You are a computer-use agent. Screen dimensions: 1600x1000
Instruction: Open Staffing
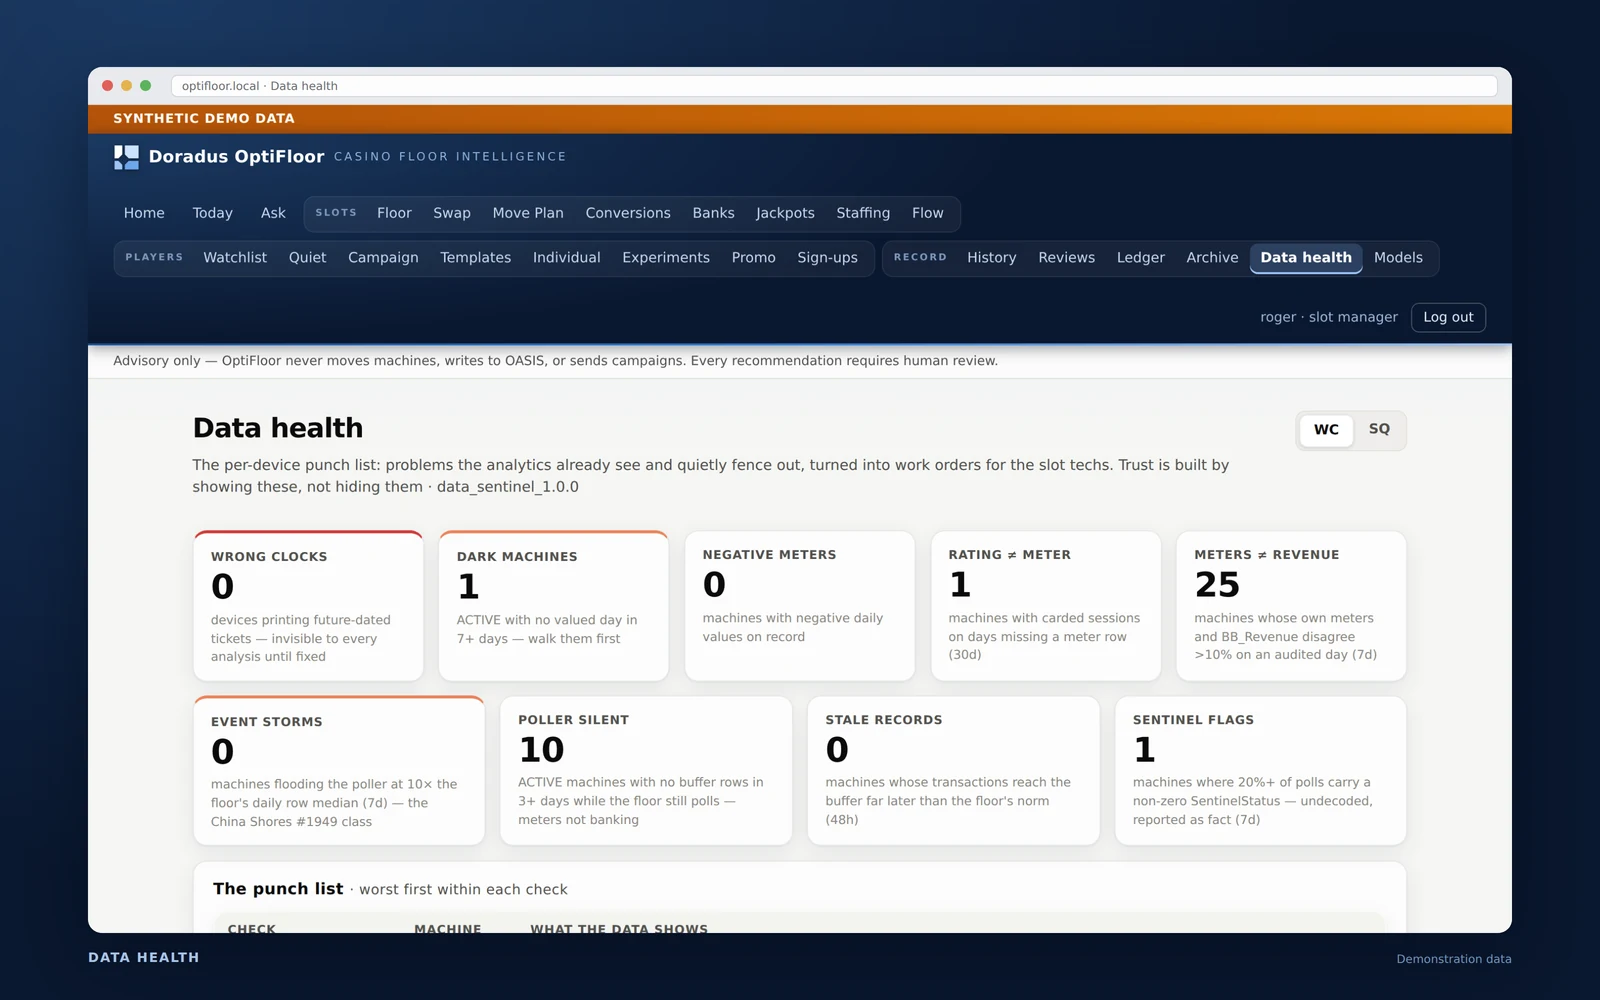coord(863,213)
